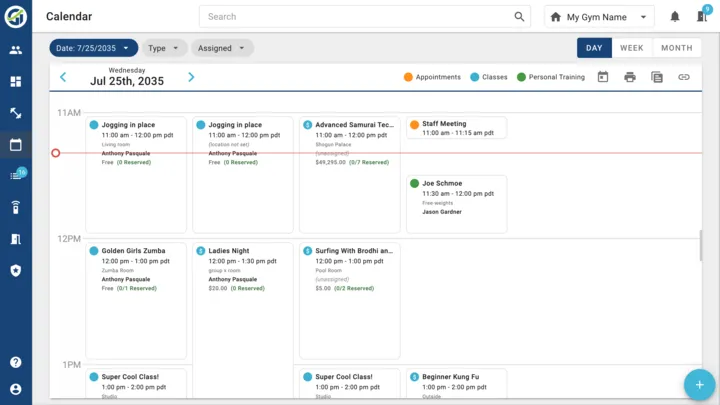Viewport: 720px width, 405px height.
Task: Open the Living room Jogging in place class
Action: (x=136, y=174)
